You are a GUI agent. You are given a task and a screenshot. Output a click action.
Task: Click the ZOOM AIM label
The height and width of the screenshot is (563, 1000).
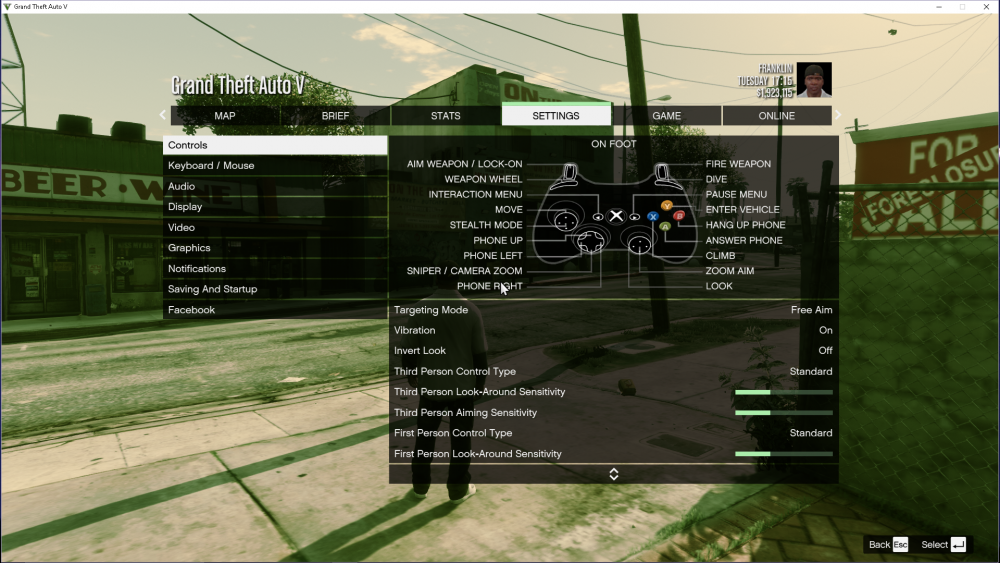click(x=730, y=271)
